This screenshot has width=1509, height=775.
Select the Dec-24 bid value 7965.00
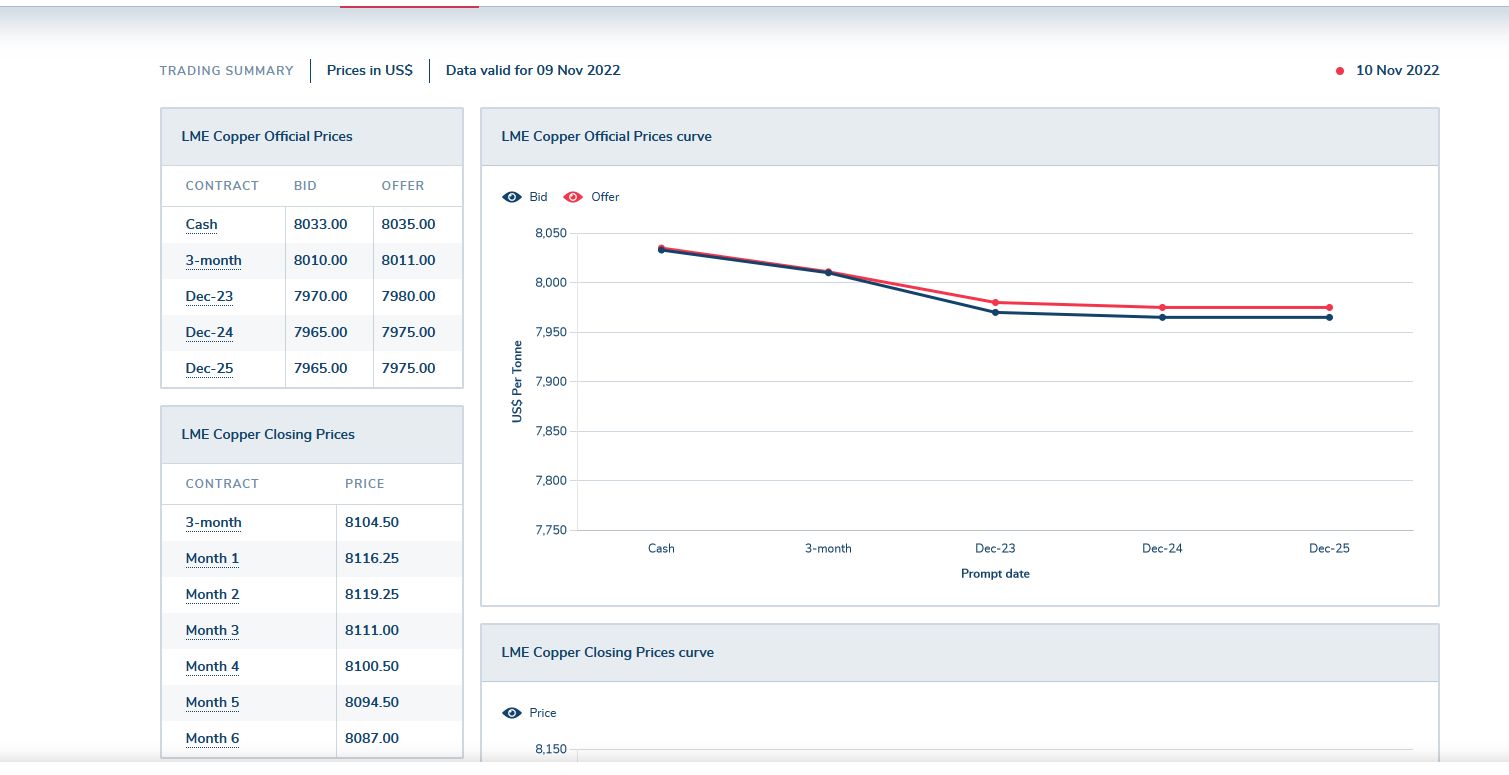pyautogui.click(x=320, y=333)
